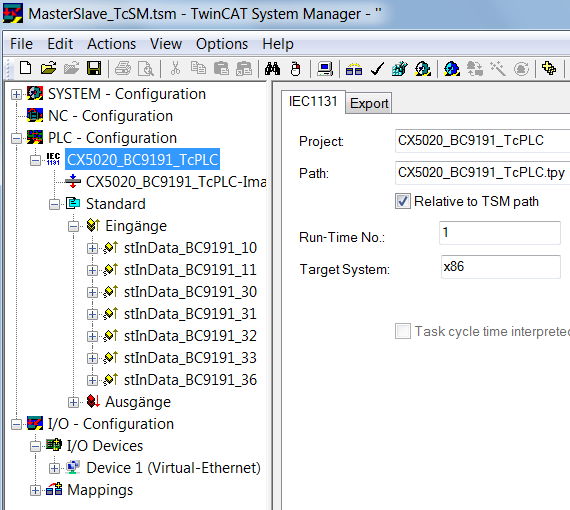The width and height of the screenshot is (570, 510).
Task: Collapse the Eingänge node
Action: tap(73, 226)
